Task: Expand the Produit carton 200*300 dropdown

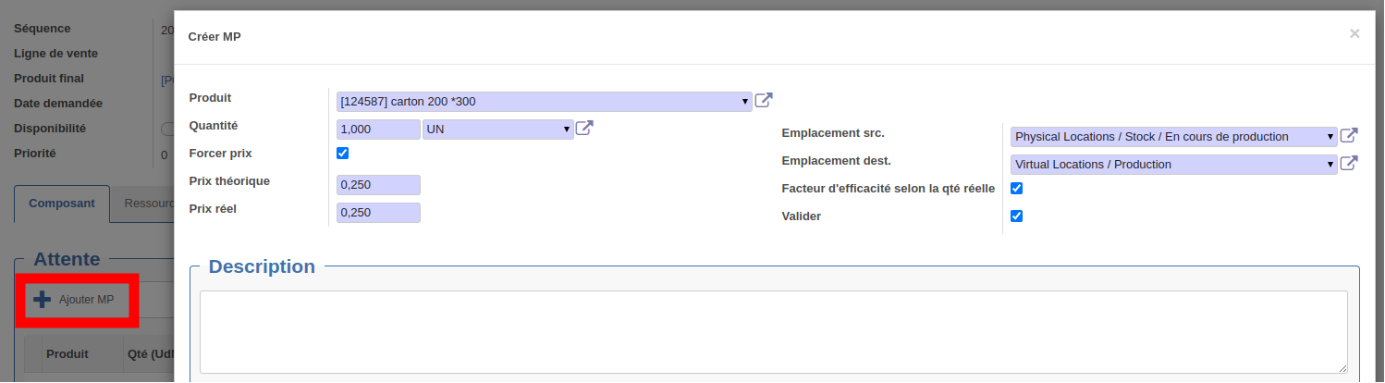Action: tap(544, 101)
